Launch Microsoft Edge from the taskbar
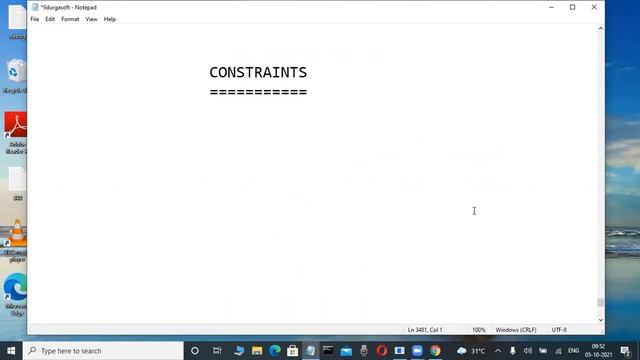This screenshot has width=640, height=360. pos(275,351)
